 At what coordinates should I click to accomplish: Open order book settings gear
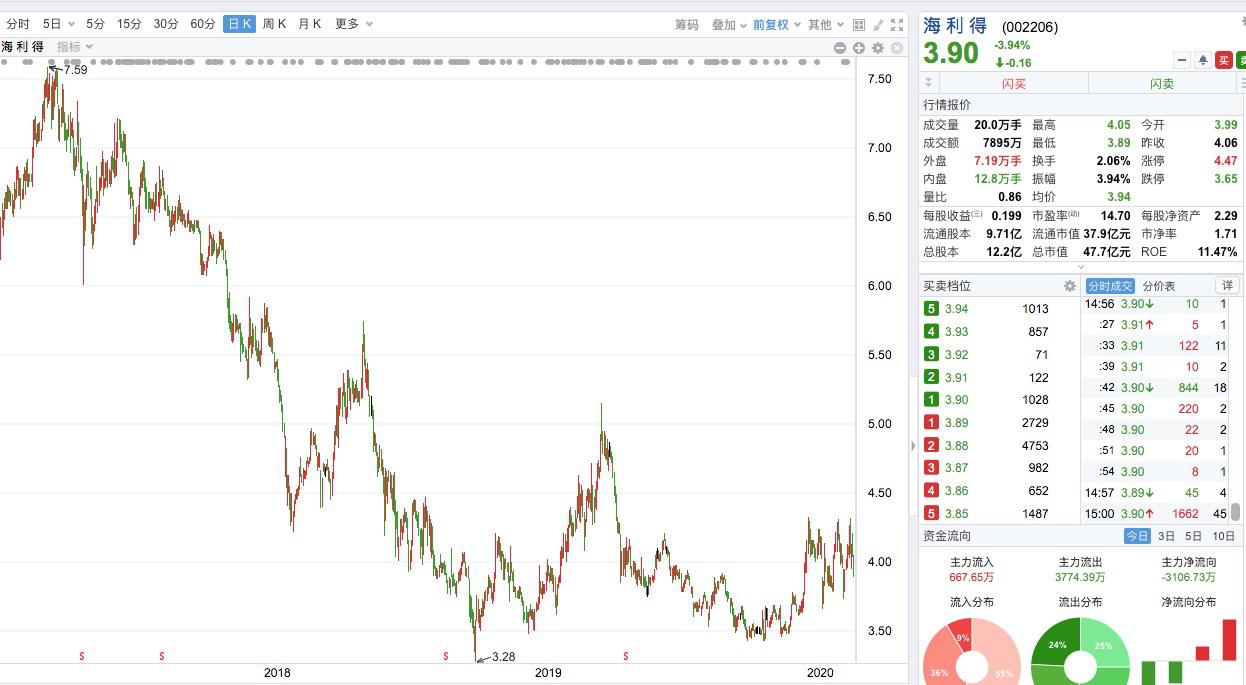pyautogui.click(x=1069, y=286)
